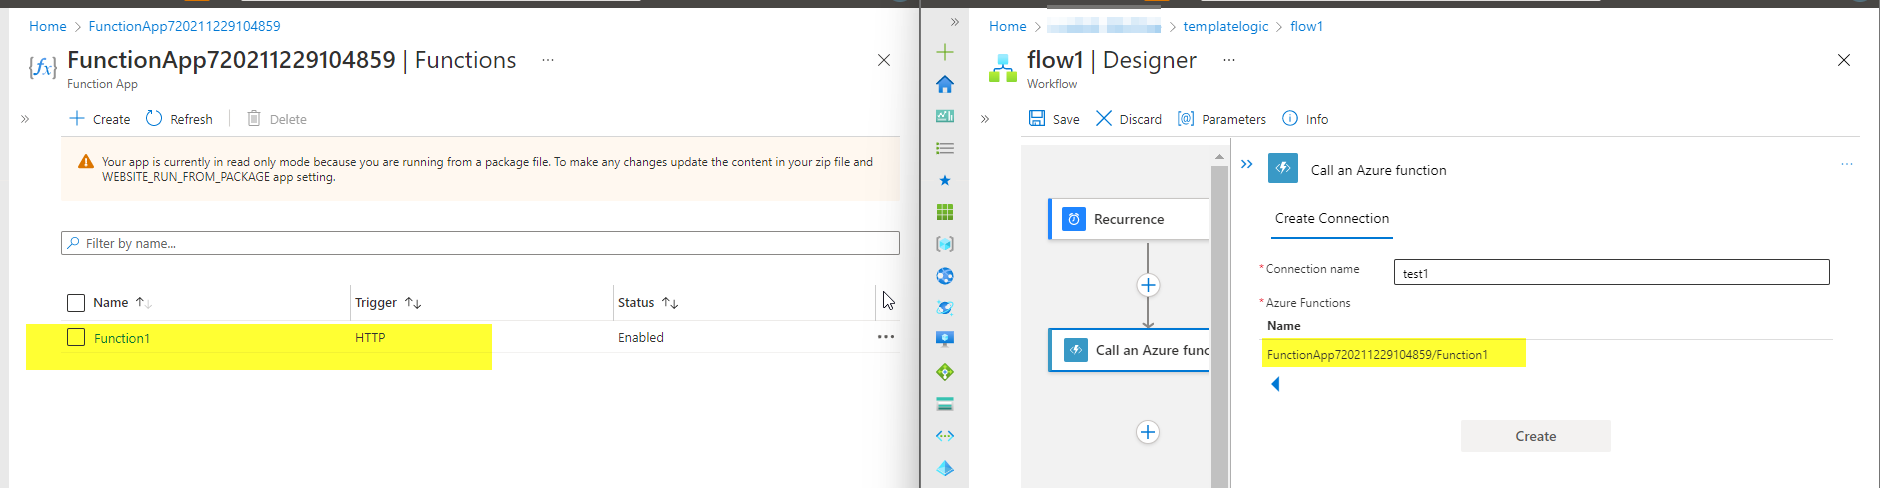Open Azure Cosmos DB planet icon
1880x488 pixels.
(x=945, y=308)
